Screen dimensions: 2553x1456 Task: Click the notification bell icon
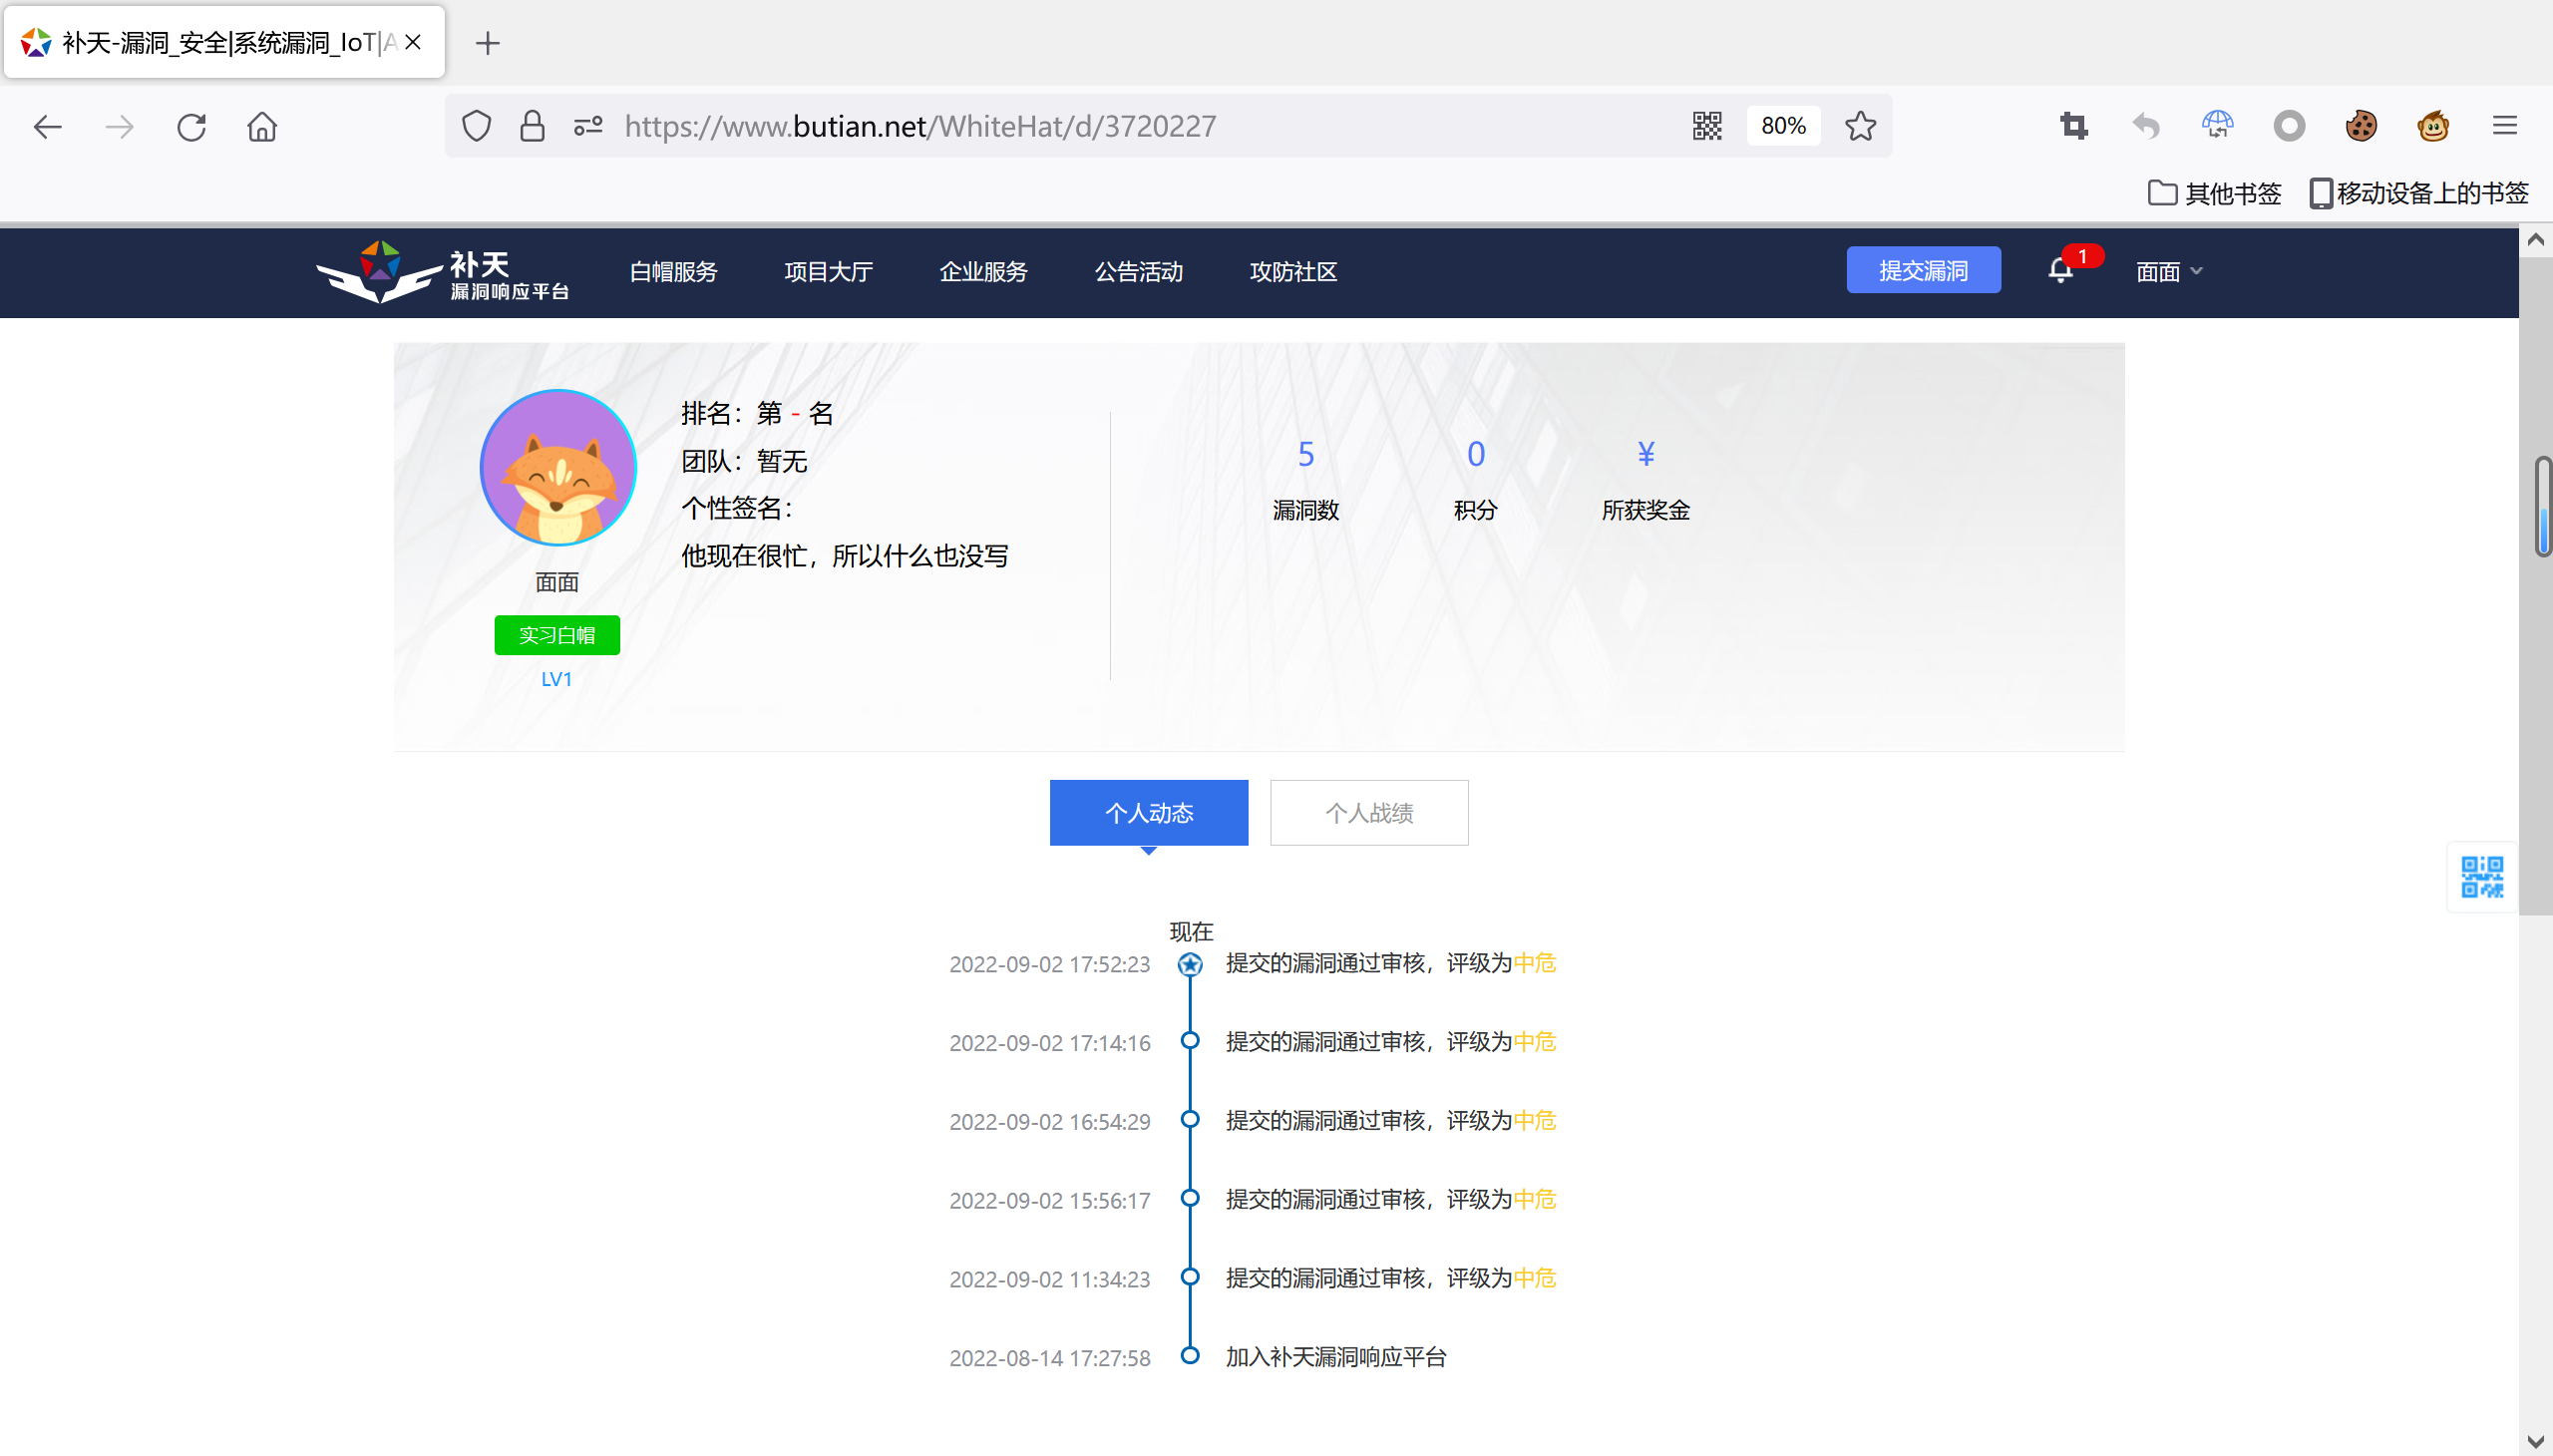2060,271
